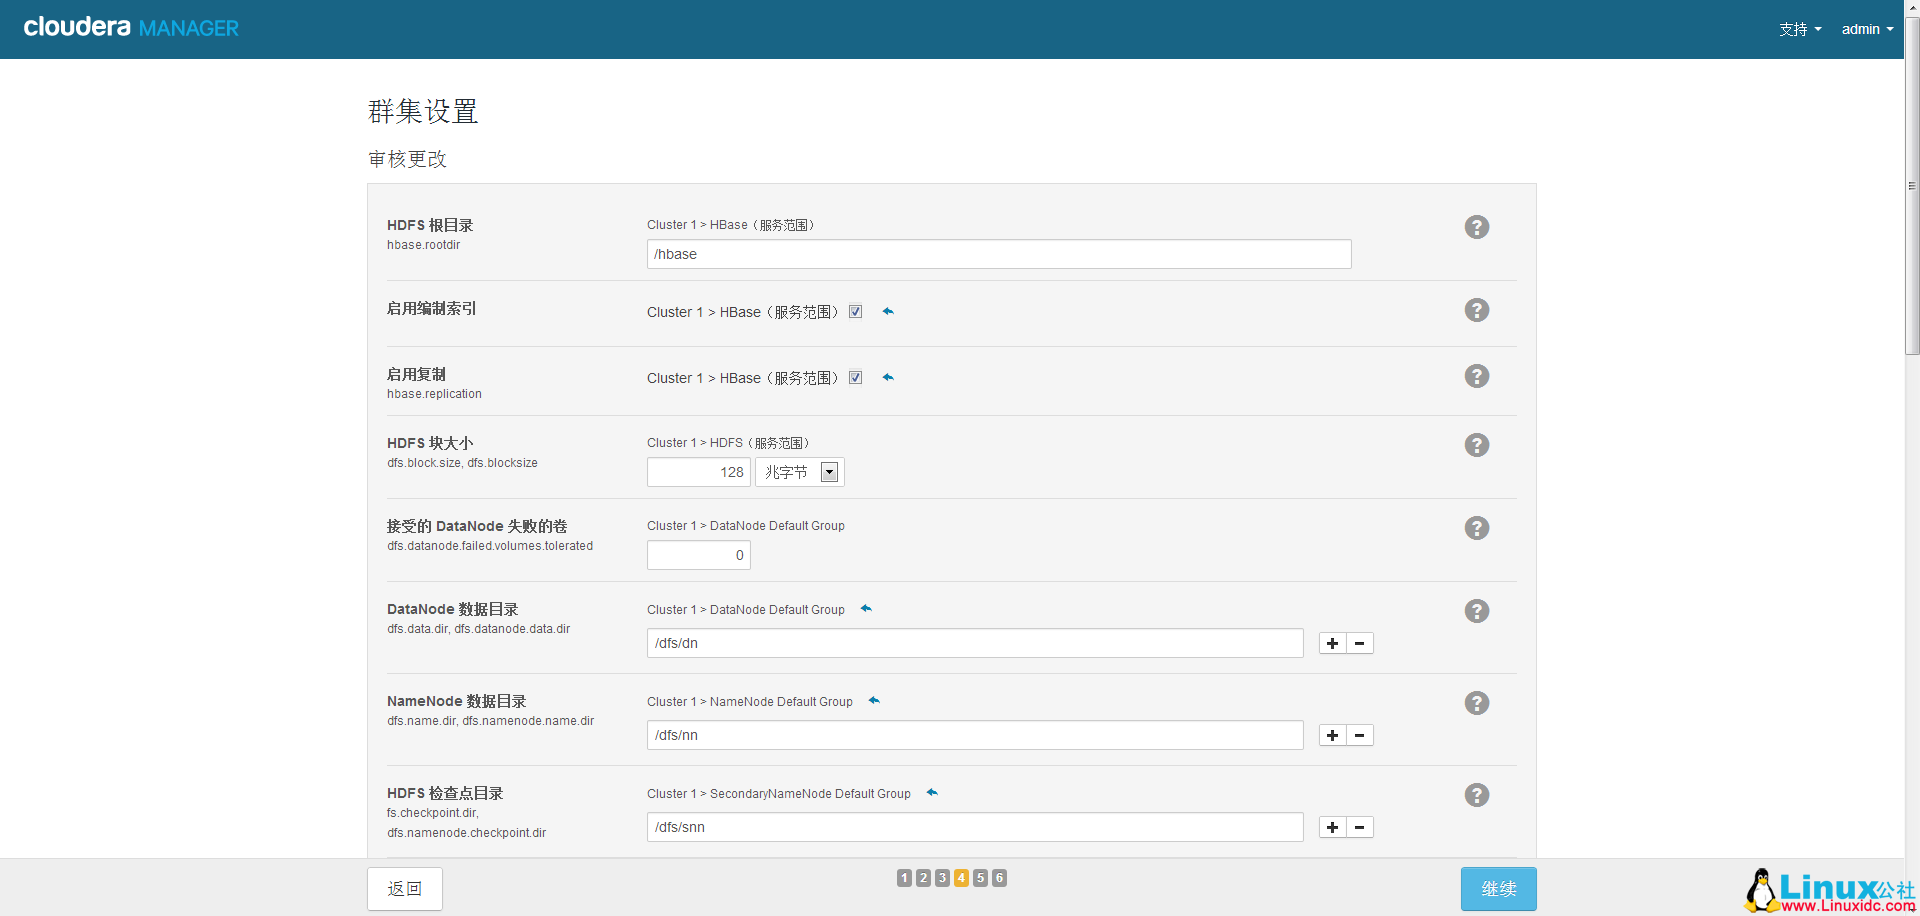The width and height of the screenshot is (1920, 916).
Task: Add another DataNode data directory with plus
Action: tap(1332, 643)
